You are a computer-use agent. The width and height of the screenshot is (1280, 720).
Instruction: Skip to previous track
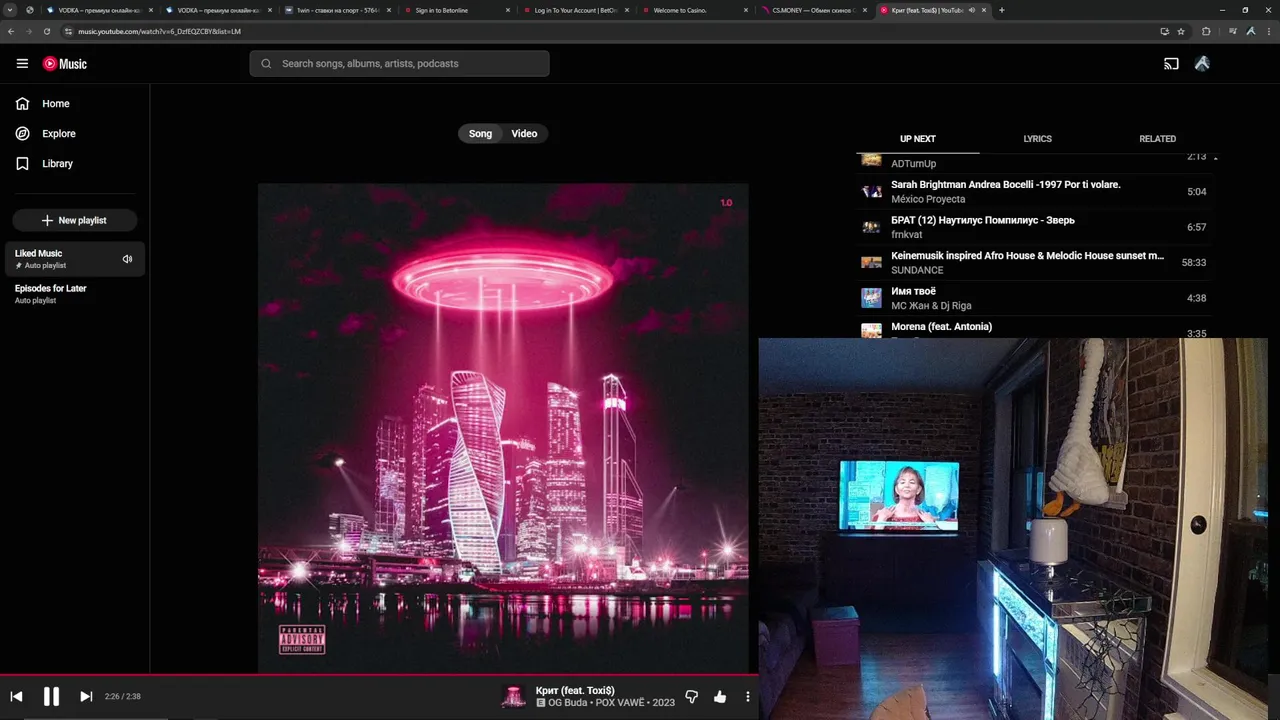click(16, 696)
